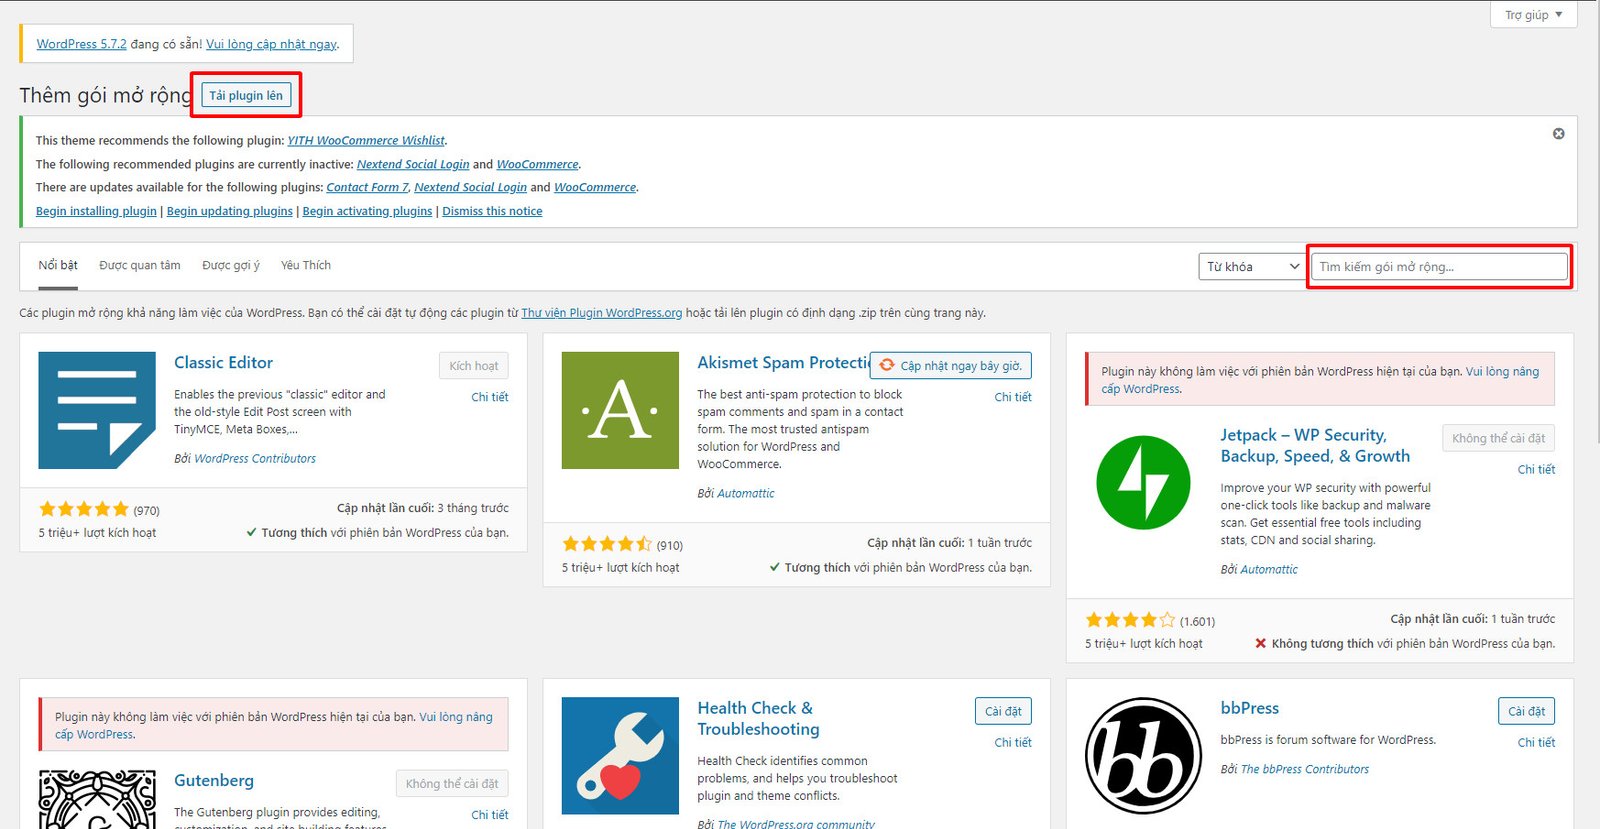Image resolution: width=1600 pixels, height=829 pixels.
Task: Focus the Tìm kiếm gói mở rộng search field
Action: [1439, 267]
